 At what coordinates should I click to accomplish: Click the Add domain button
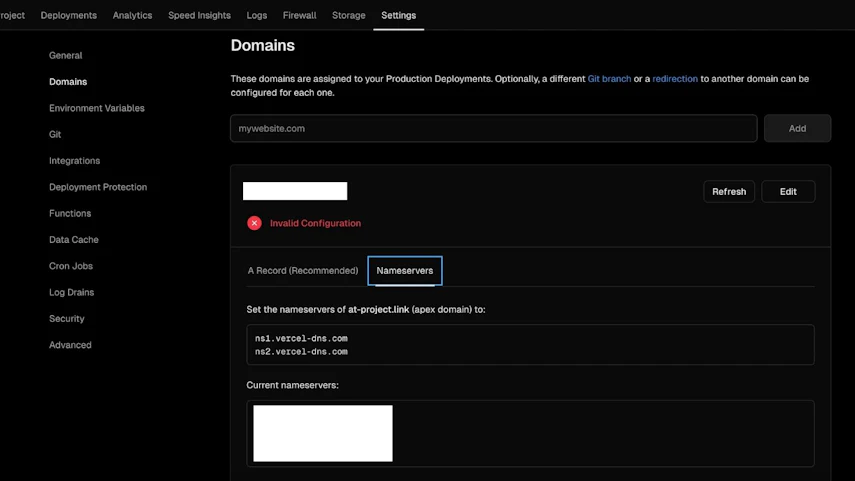[797, 128]
